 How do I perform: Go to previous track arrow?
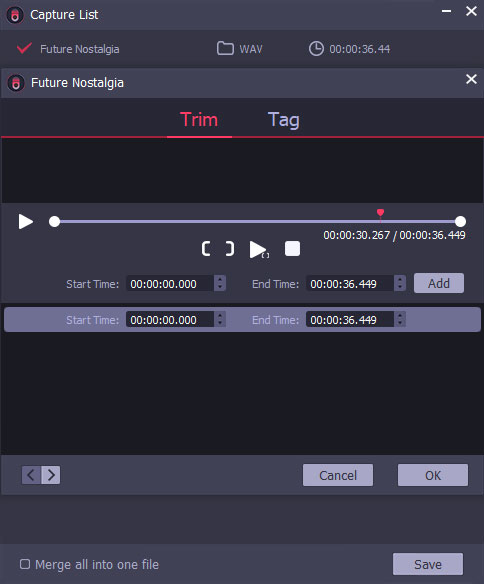click(x=31, y=475)
